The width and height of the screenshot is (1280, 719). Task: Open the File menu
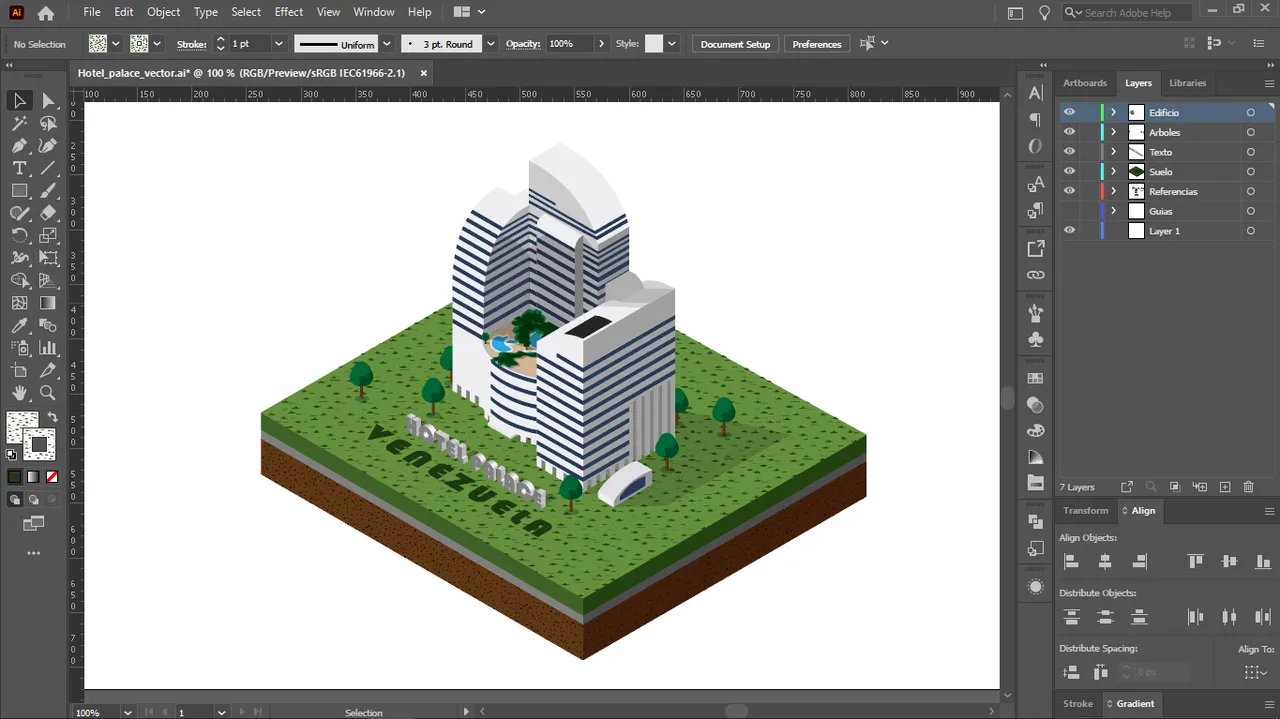tap(92, 12)
